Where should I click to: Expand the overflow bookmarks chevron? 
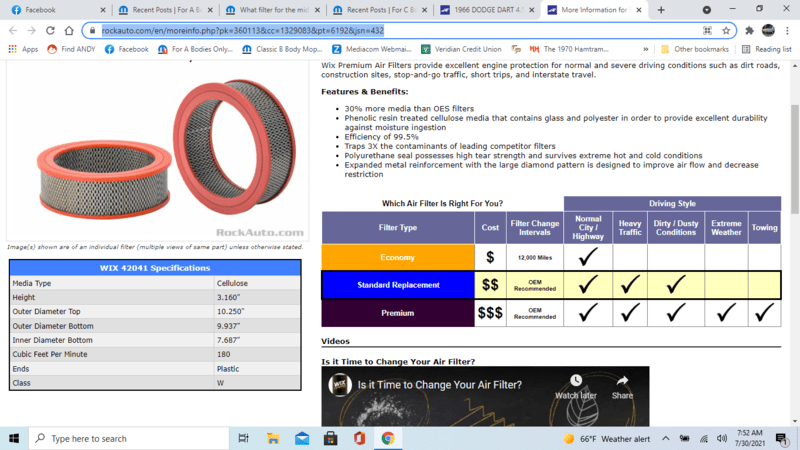tap(646, 49)
